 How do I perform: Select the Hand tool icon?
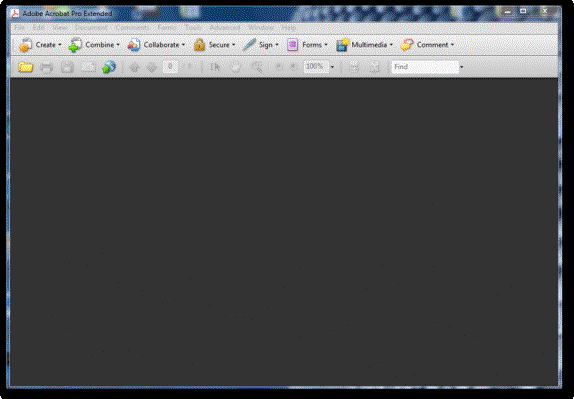tap(236, 67)
